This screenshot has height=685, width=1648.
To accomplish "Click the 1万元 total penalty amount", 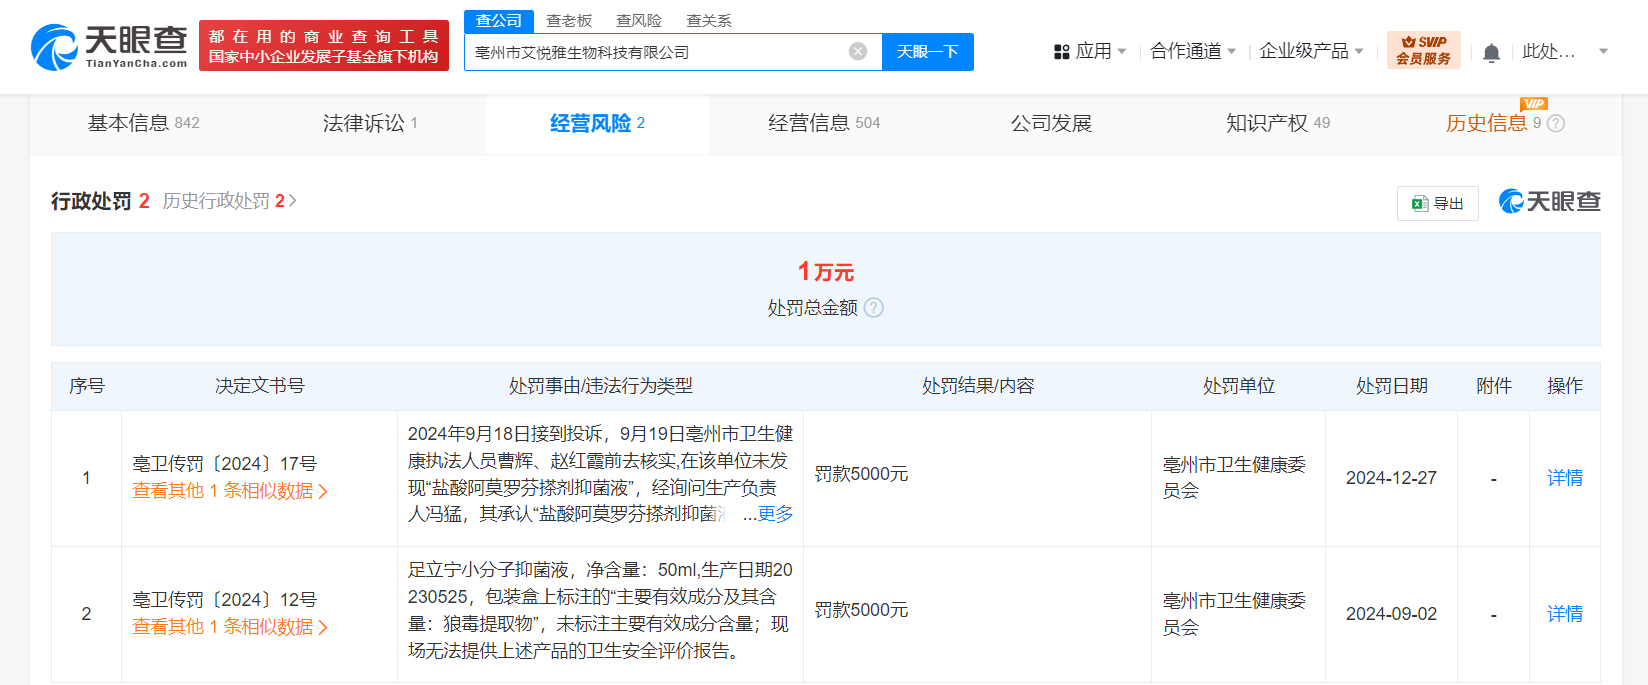I will tap(826, 272).
